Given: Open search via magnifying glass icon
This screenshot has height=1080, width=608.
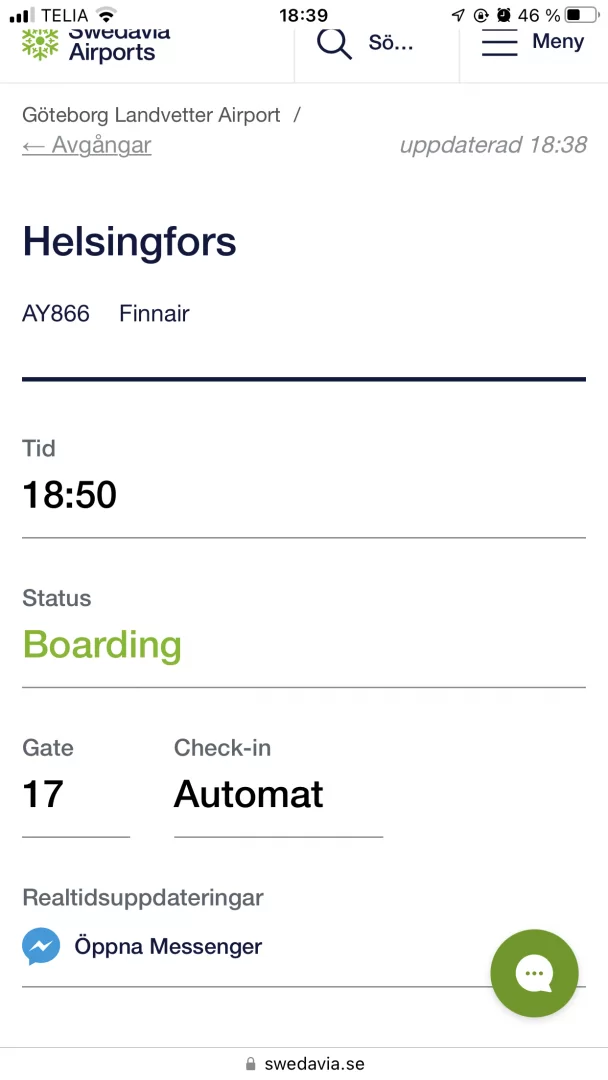Looking at the screenshot, I should point(334,43).
